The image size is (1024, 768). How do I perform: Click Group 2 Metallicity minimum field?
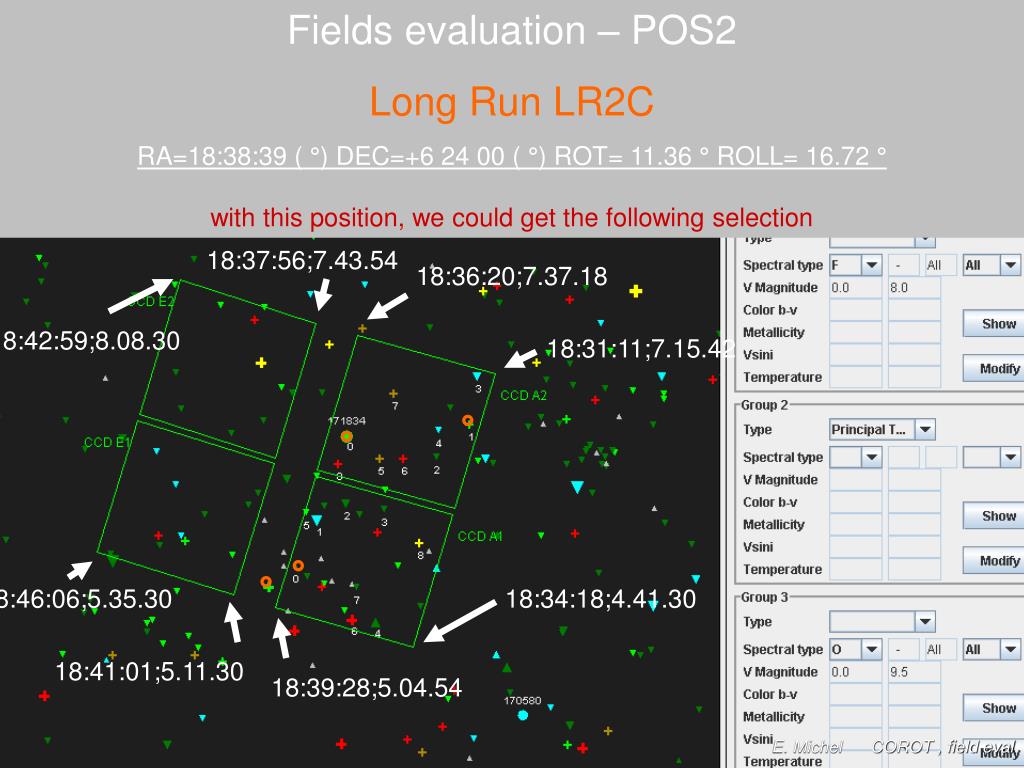pos(856,524)
